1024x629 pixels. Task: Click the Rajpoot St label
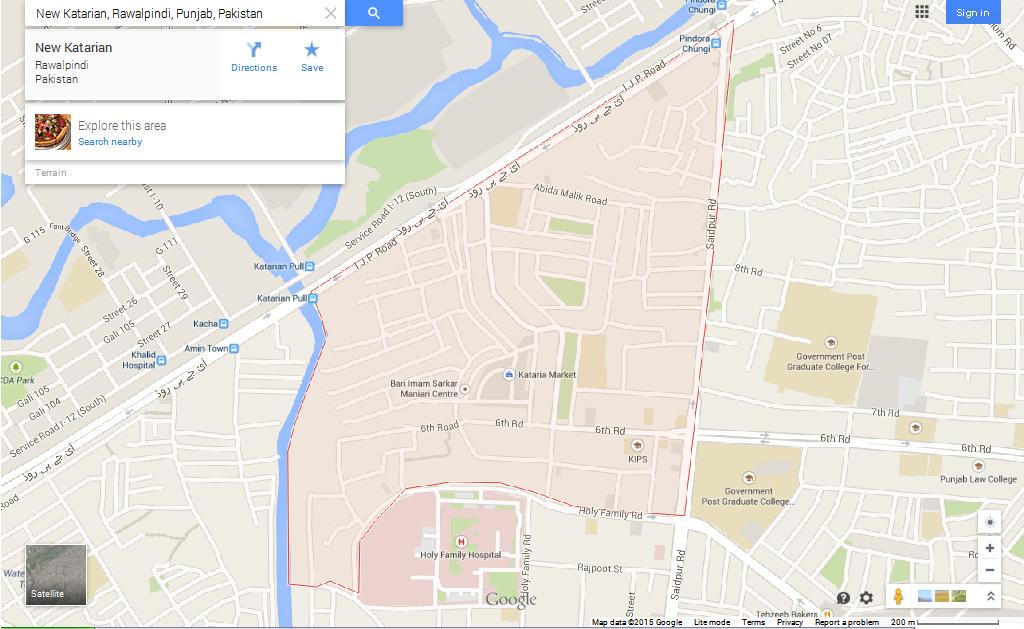600,568
